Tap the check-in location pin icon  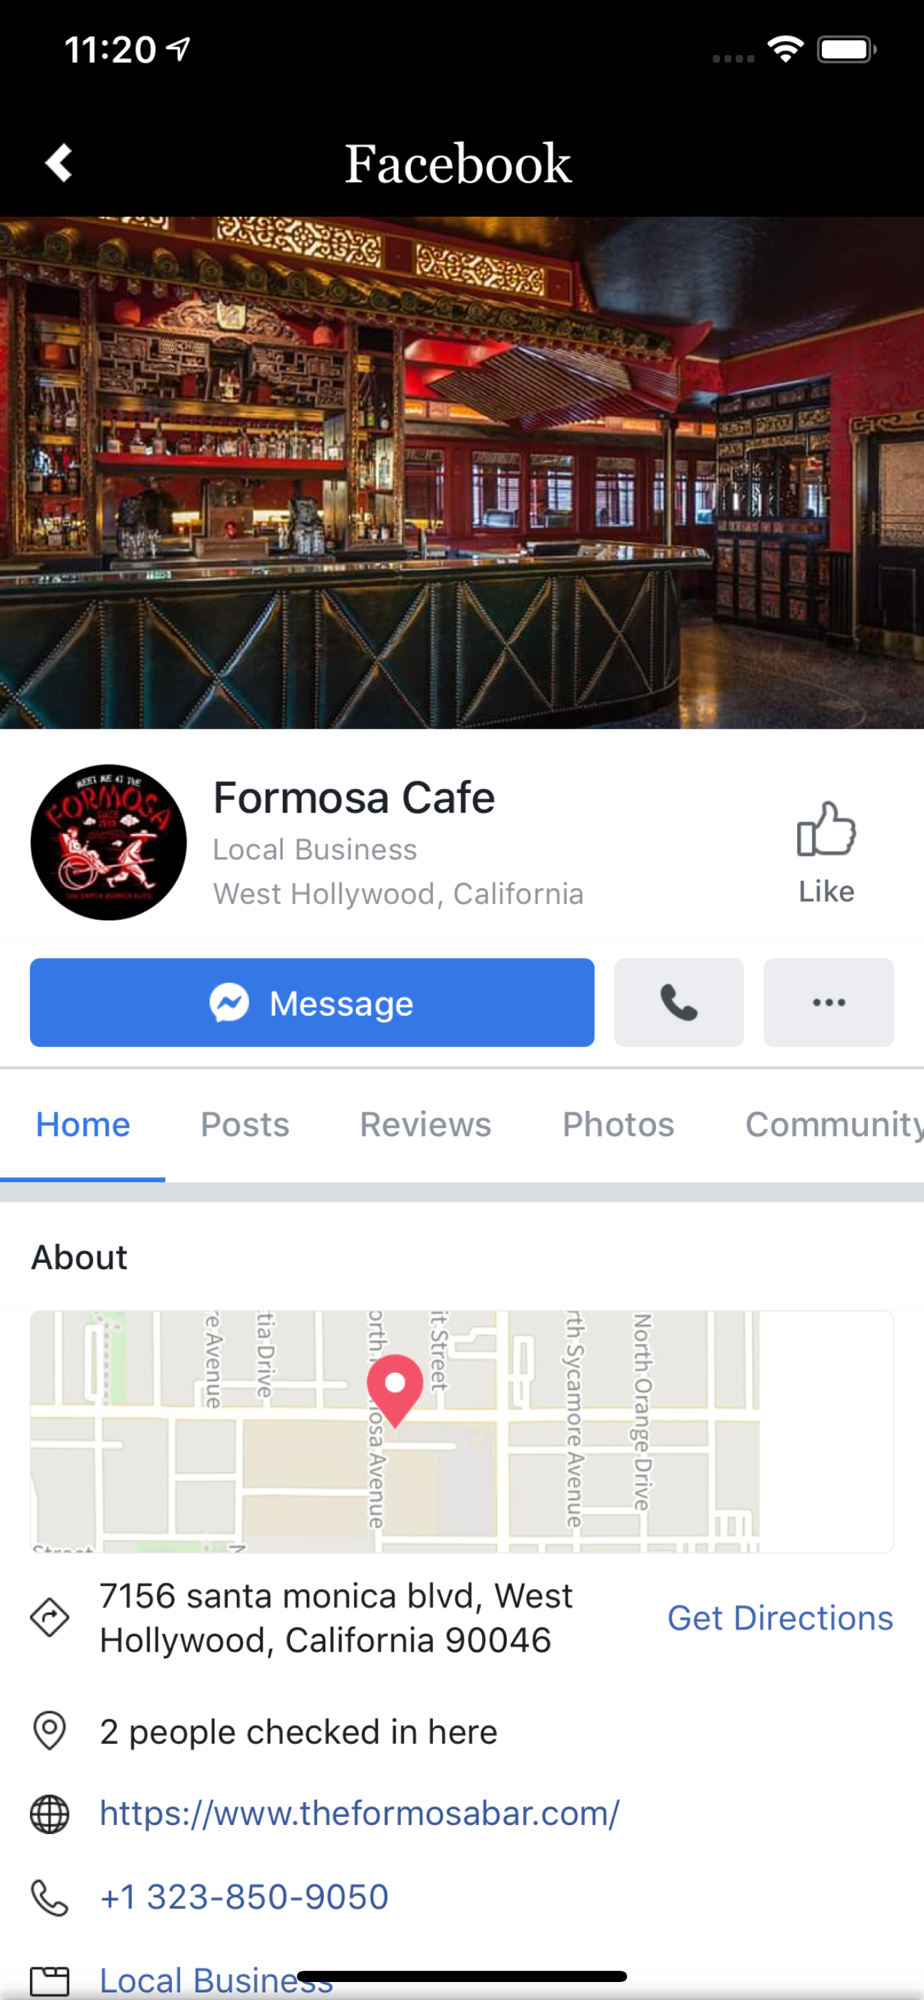click(49, 1731)
